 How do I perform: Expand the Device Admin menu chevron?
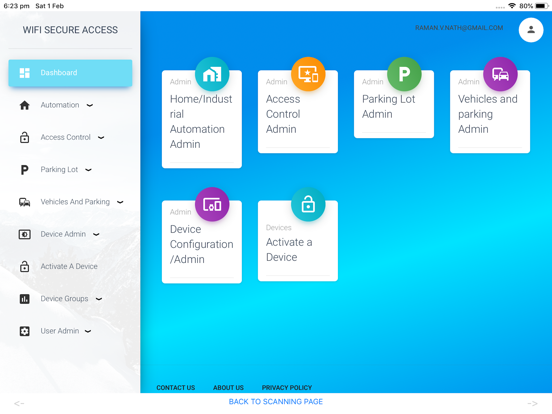click(x=96, y=234)
